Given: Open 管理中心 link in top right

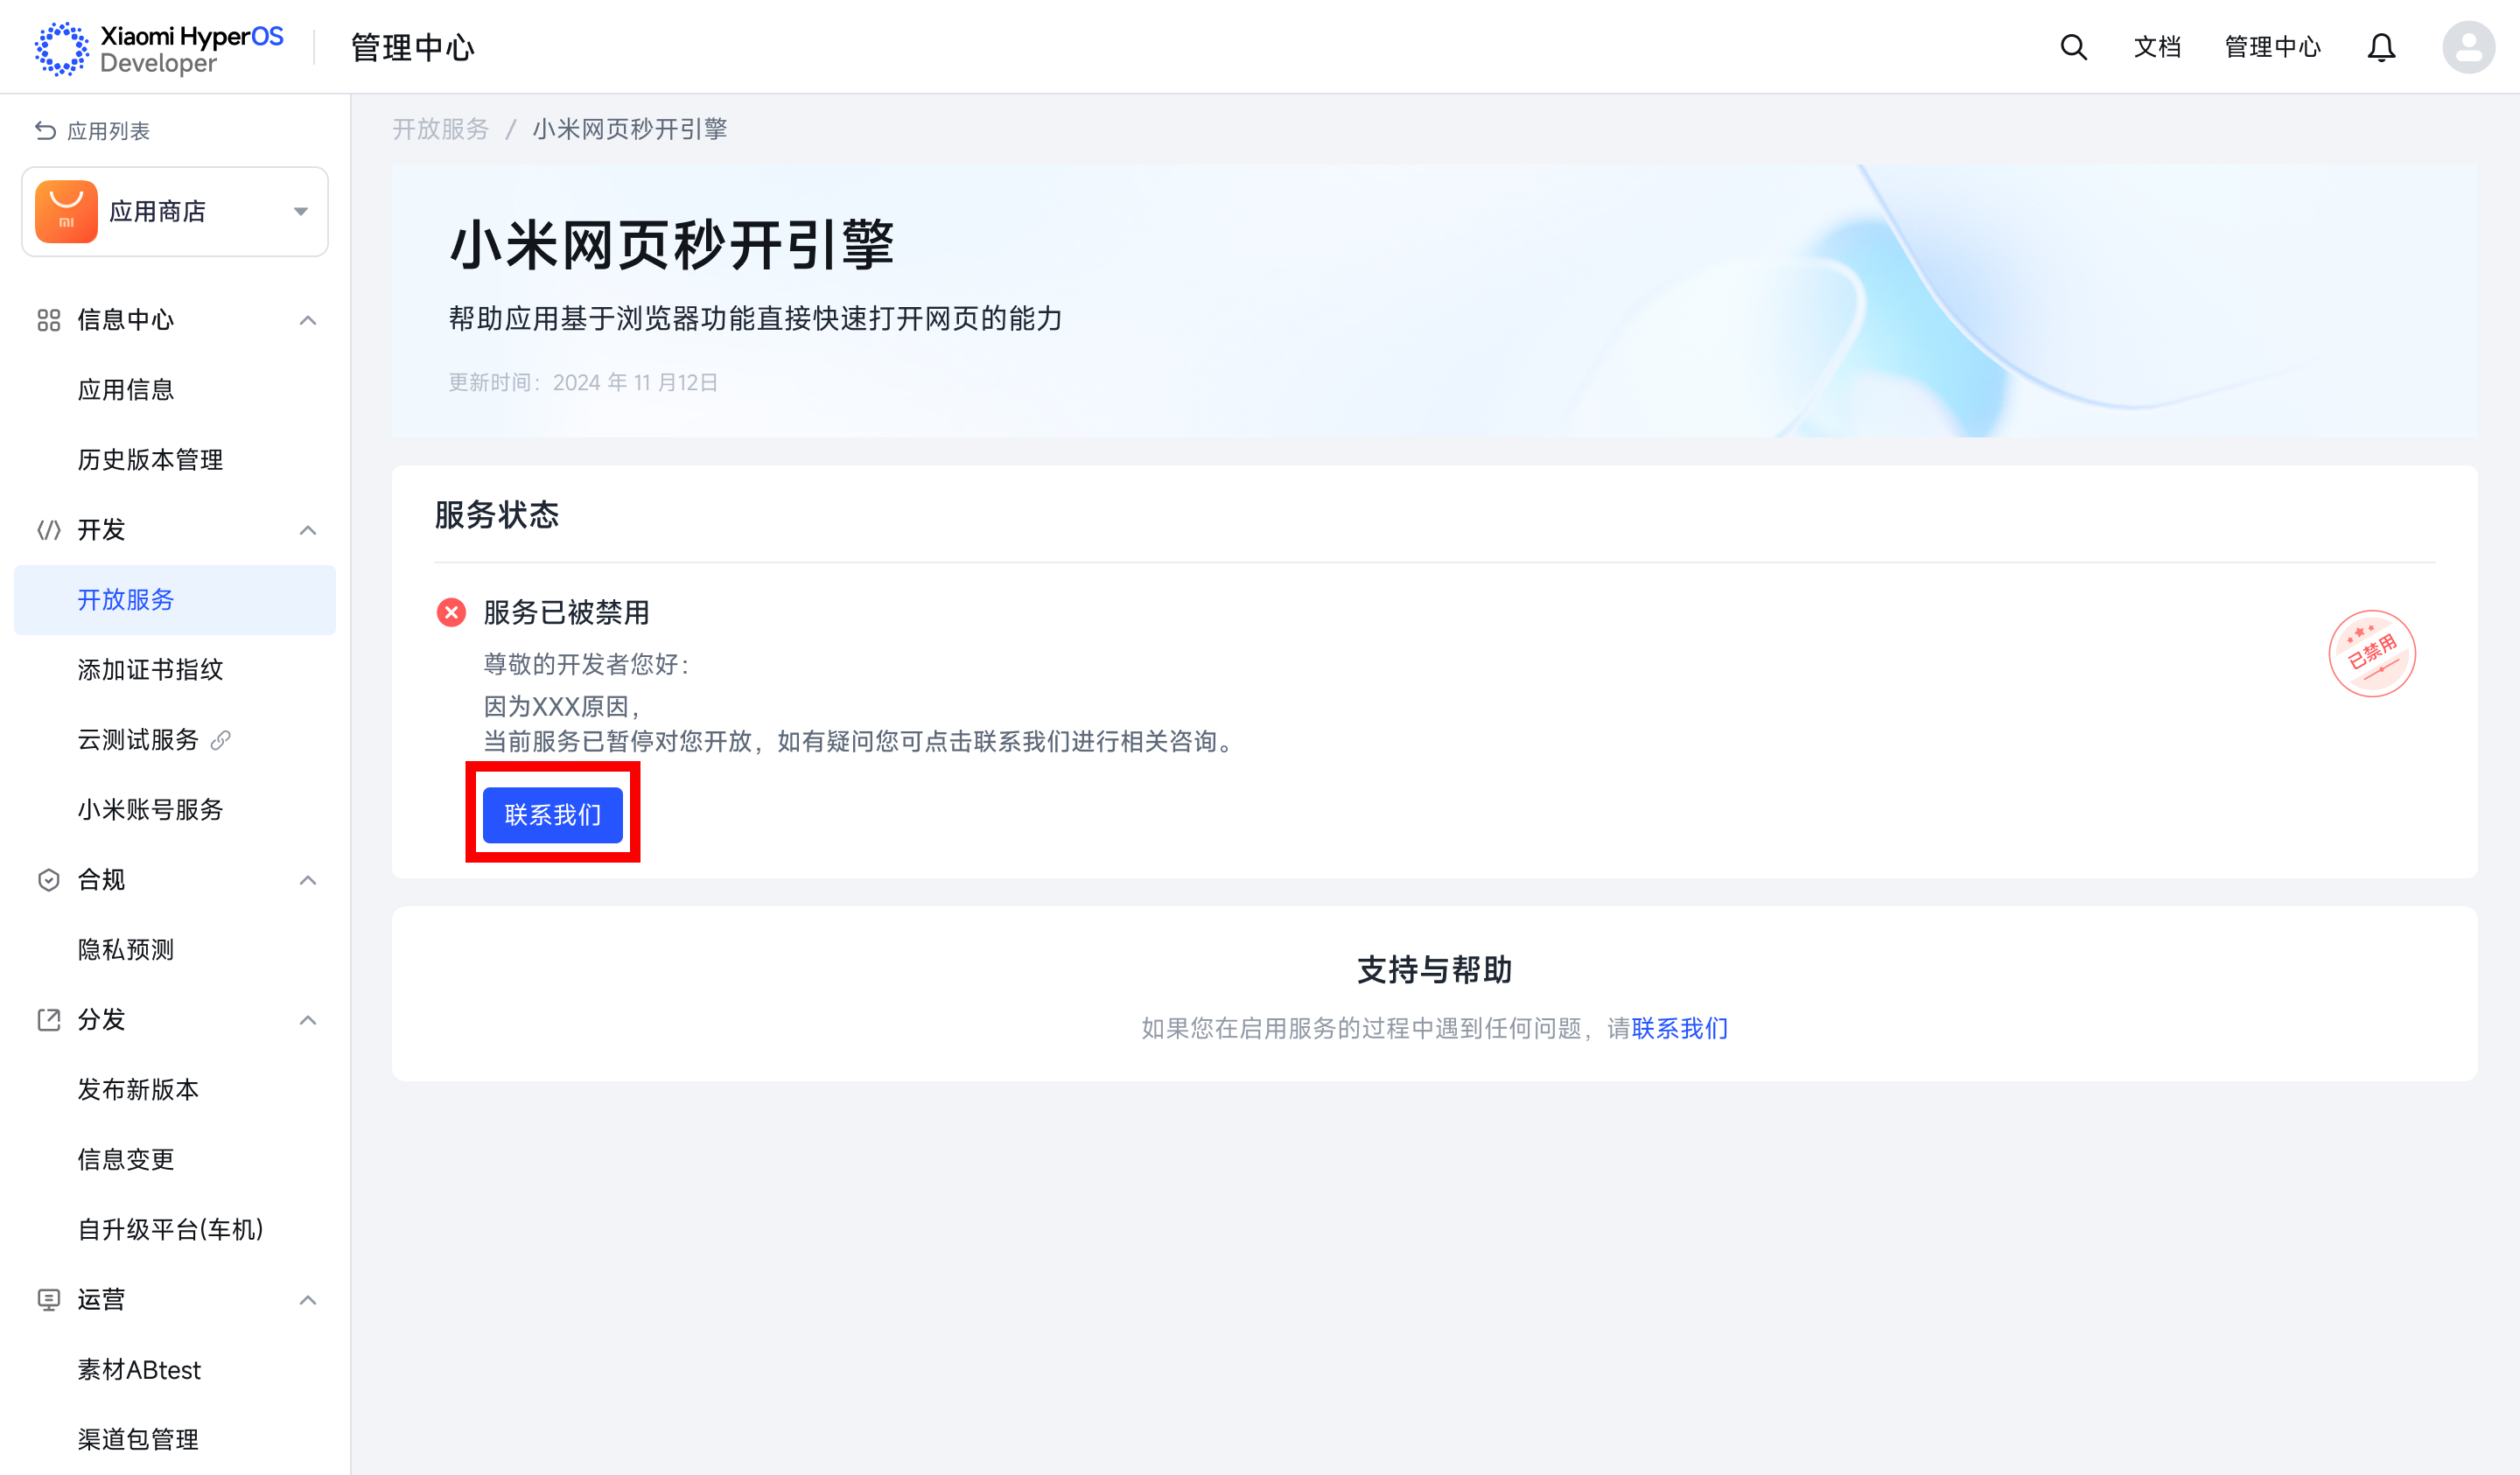Looking at the screenshot, I should point(2272,47).
